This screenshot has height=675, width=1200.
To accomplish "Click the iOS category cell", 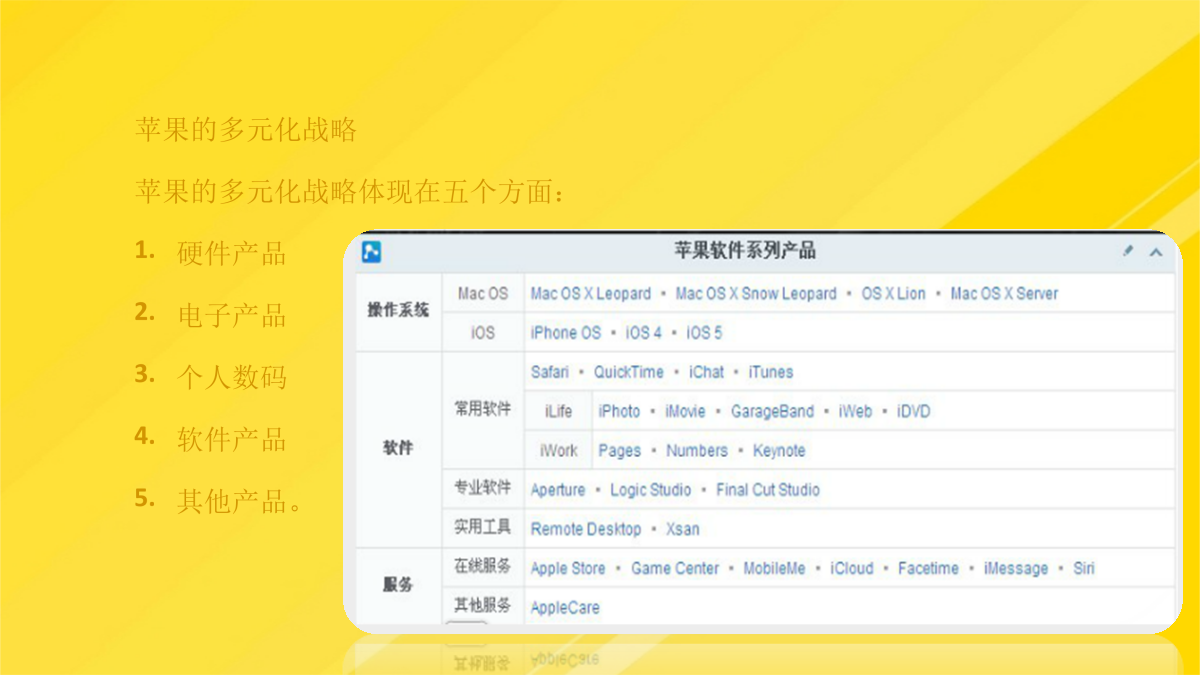I will [x=483, y=333].
